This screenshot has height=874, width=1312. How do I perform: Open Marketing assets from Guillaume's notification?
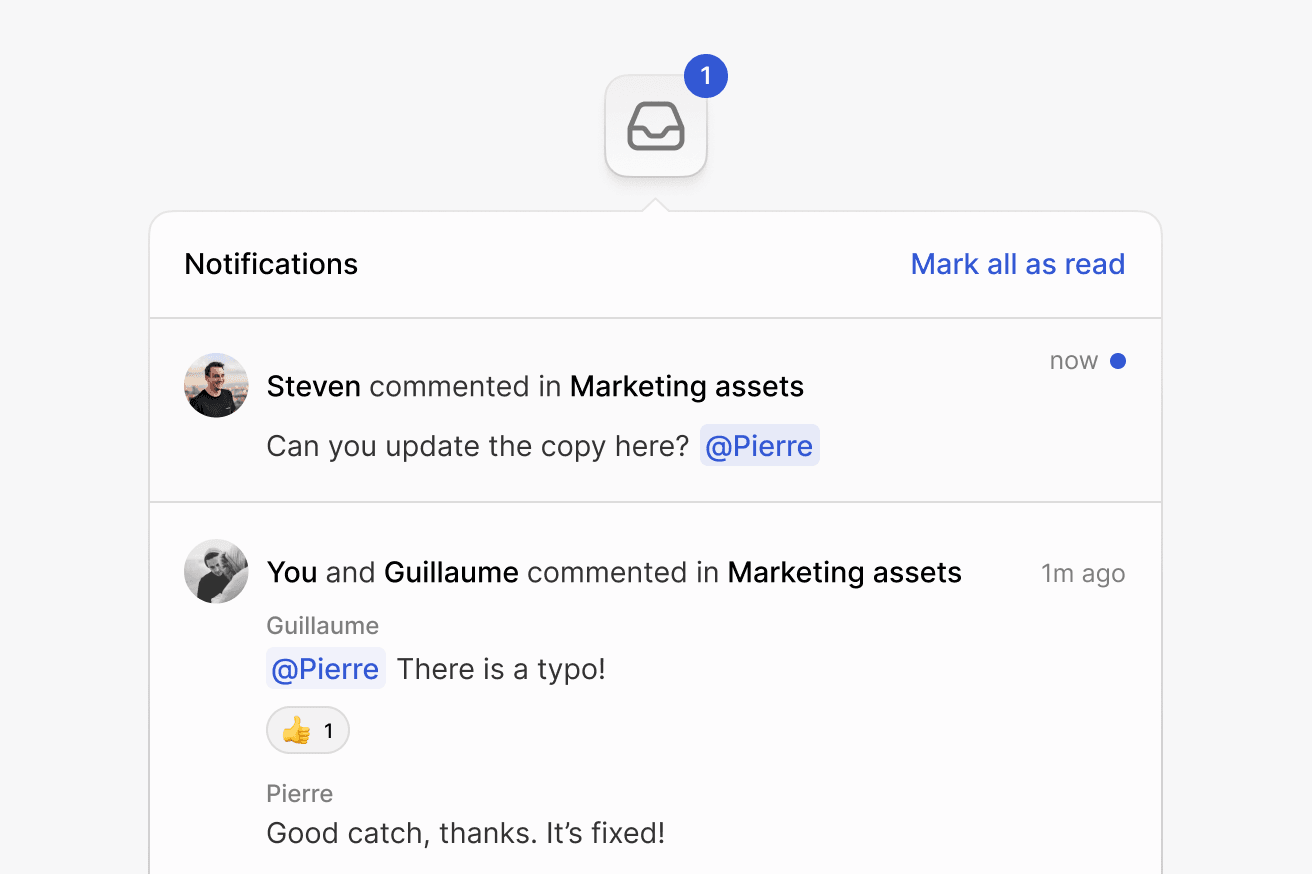click(844, 572)
